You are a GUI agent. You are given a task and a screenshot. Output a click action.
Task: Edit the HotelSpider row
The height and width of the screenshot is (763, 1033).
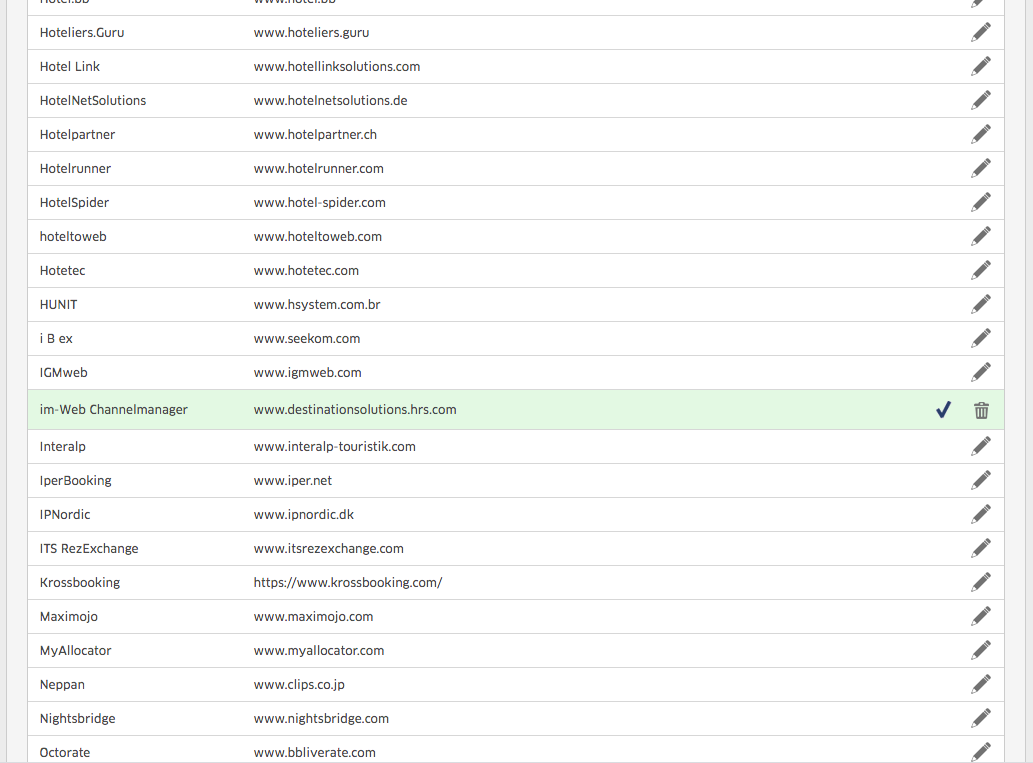click(x=980, y=202)
